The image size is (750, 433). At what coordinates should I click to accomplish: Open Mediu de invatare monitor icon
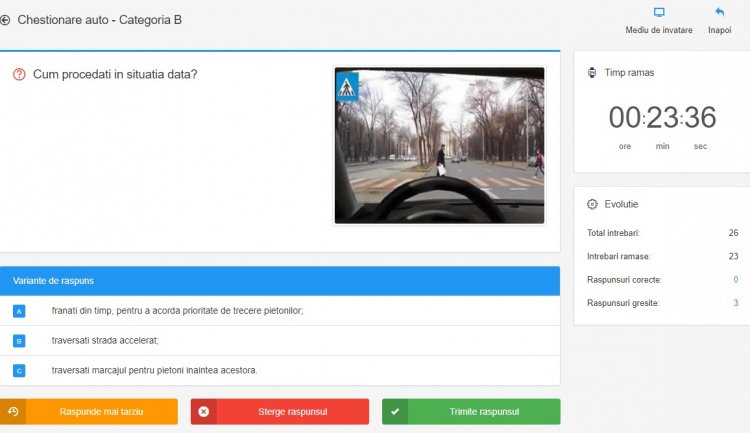659,12
